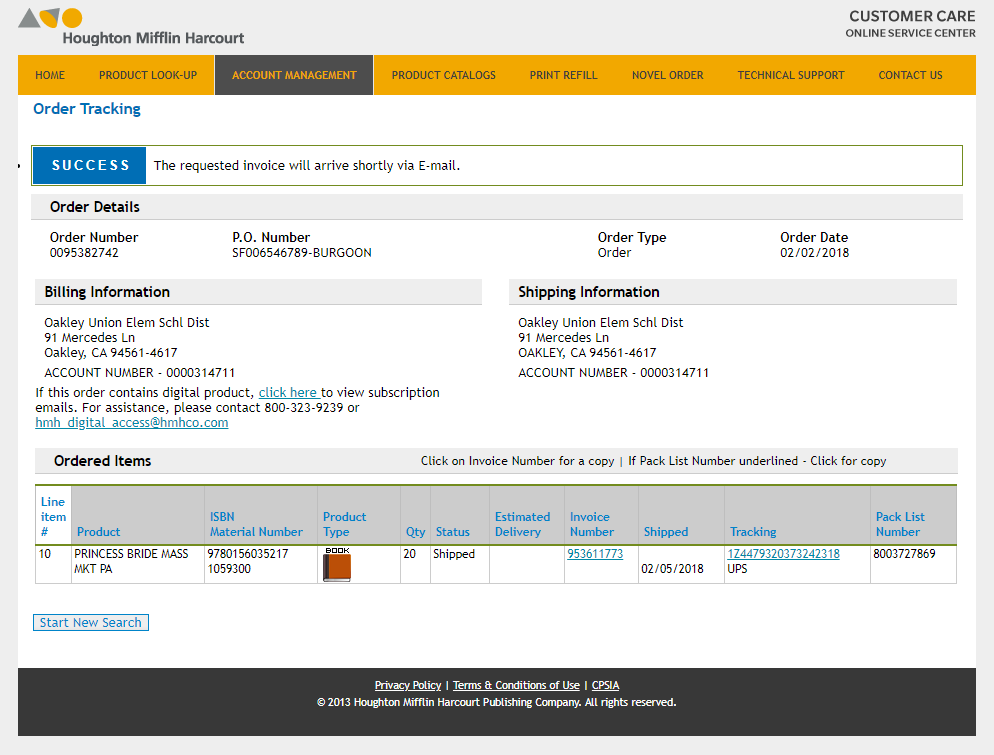Select the Account Management tab

(294, 75)
